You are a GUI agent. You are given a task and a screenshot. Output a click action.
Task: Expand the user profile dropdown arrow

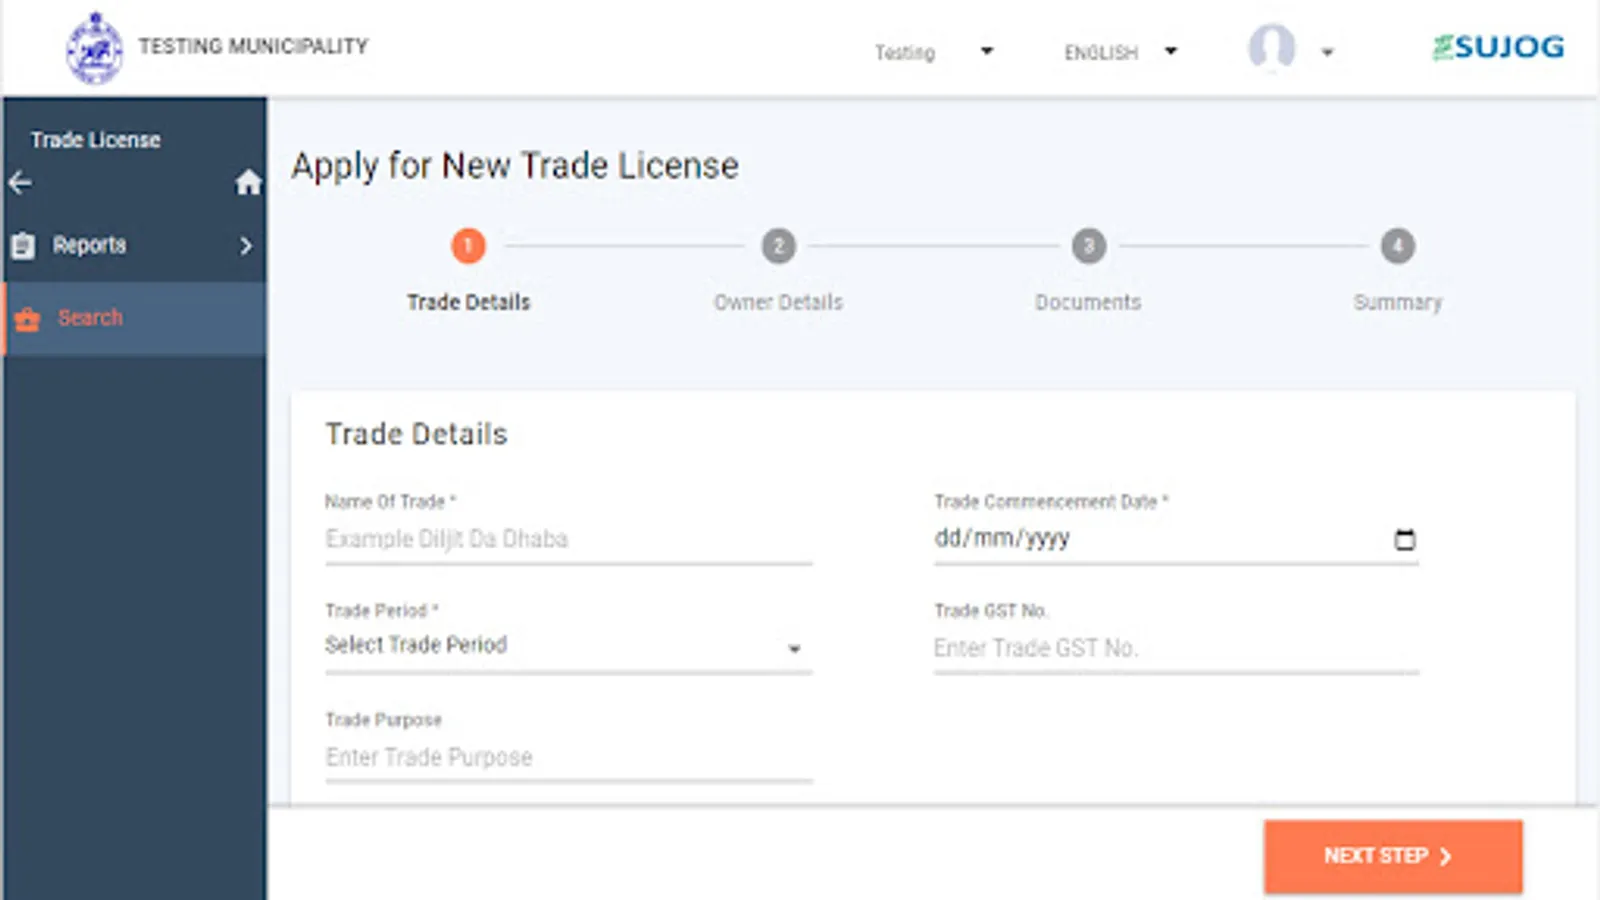1327,52
